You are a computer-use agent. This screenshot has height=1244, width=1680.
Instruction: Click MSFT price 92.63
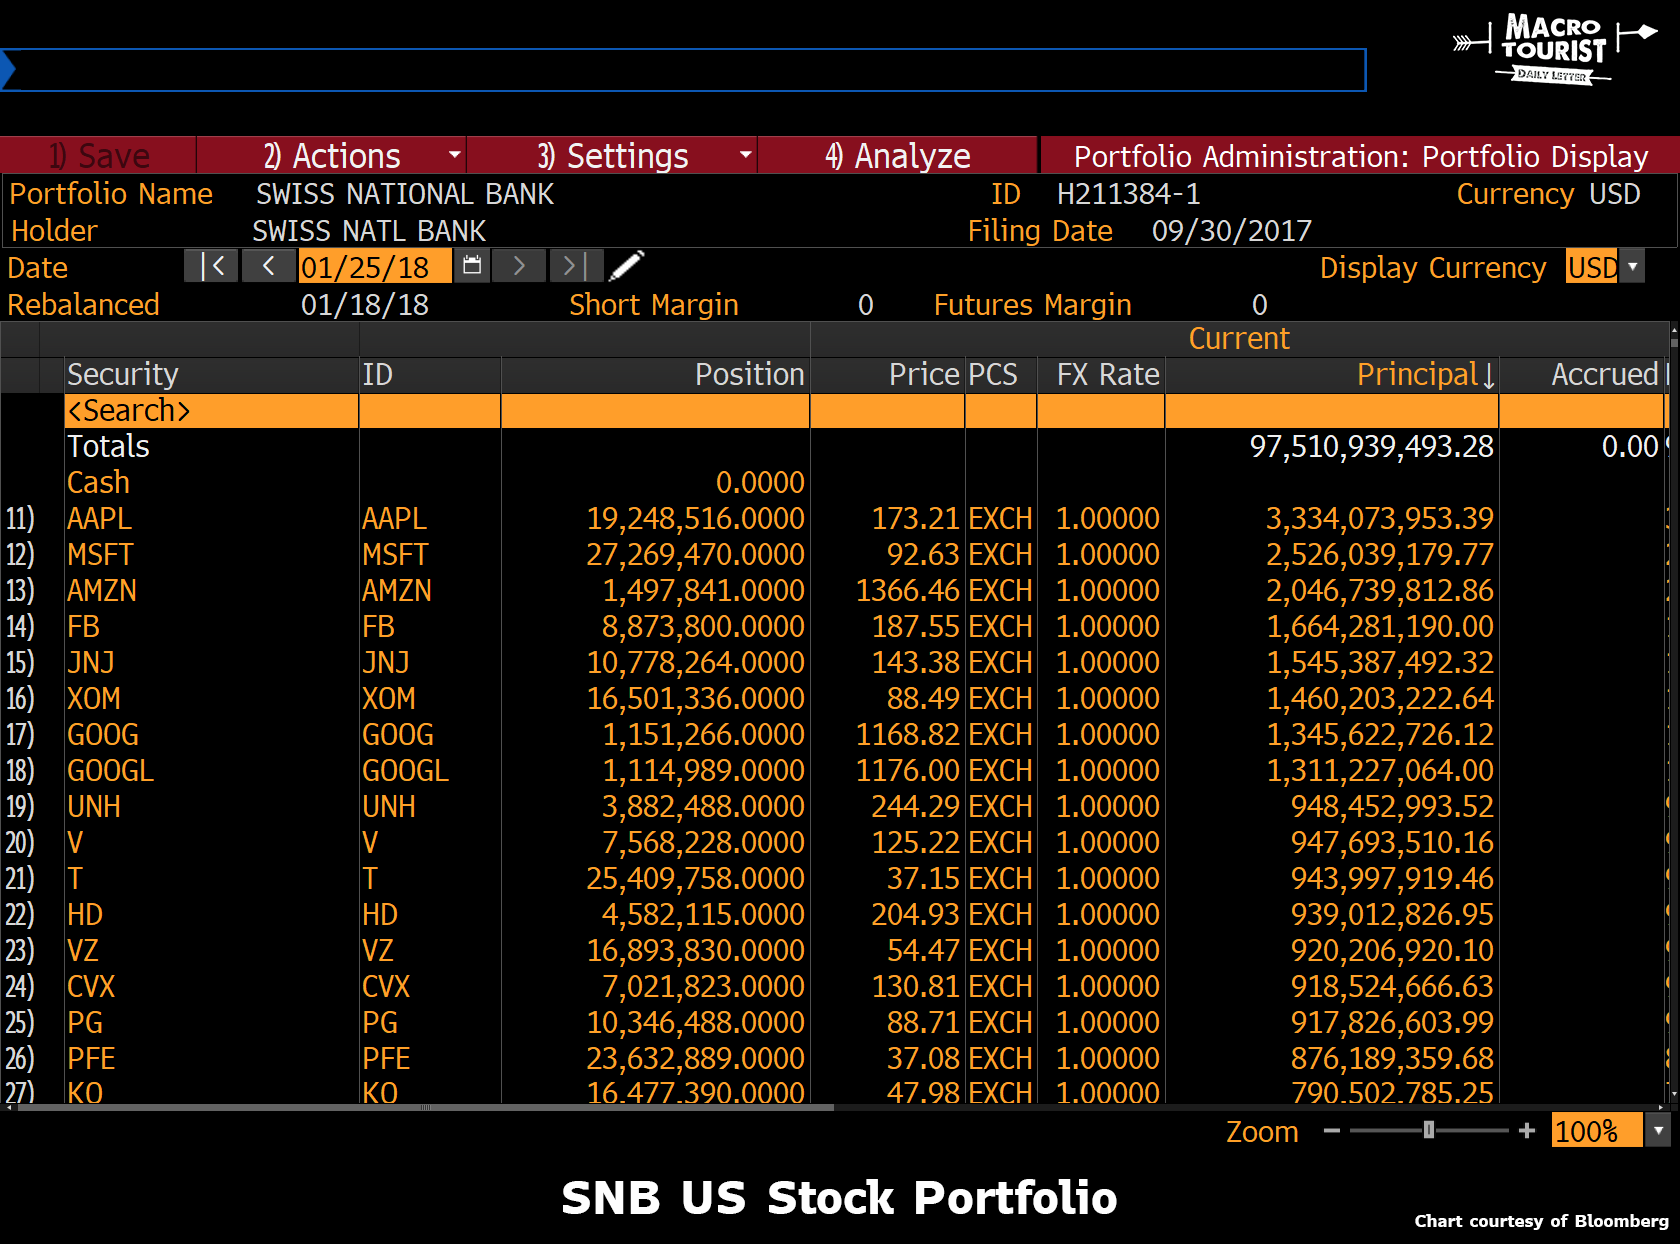click(x=923, y=555)
